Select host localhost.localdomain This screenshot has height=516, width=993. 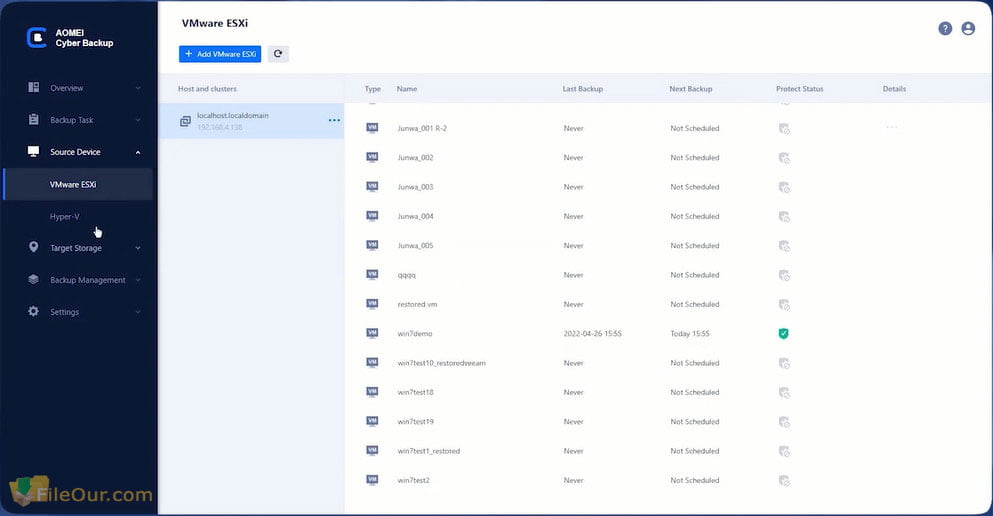coord(251,121)
